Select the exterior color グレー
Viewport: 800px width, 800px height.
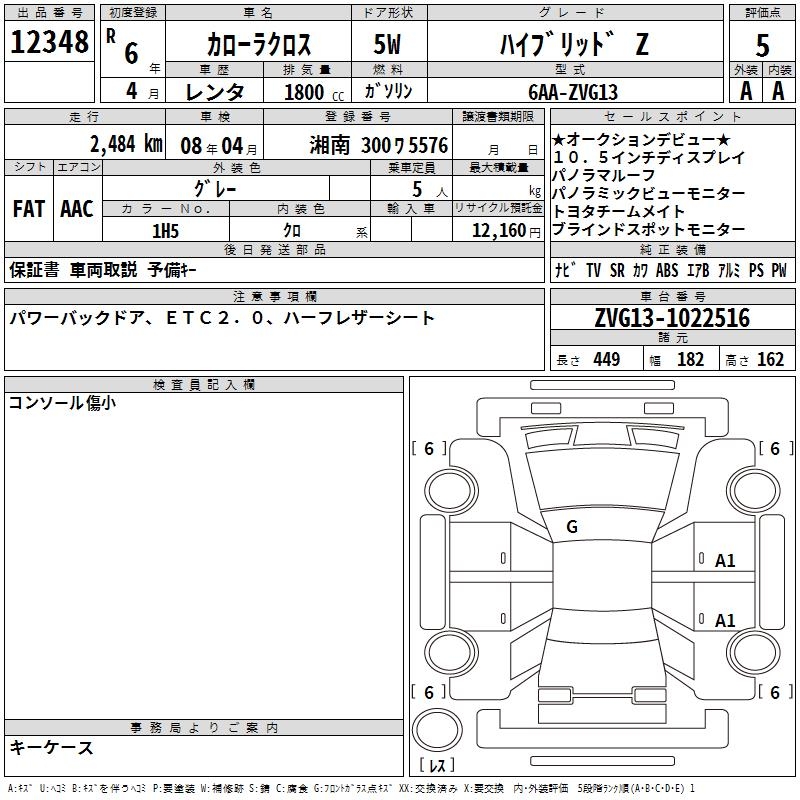215,189
